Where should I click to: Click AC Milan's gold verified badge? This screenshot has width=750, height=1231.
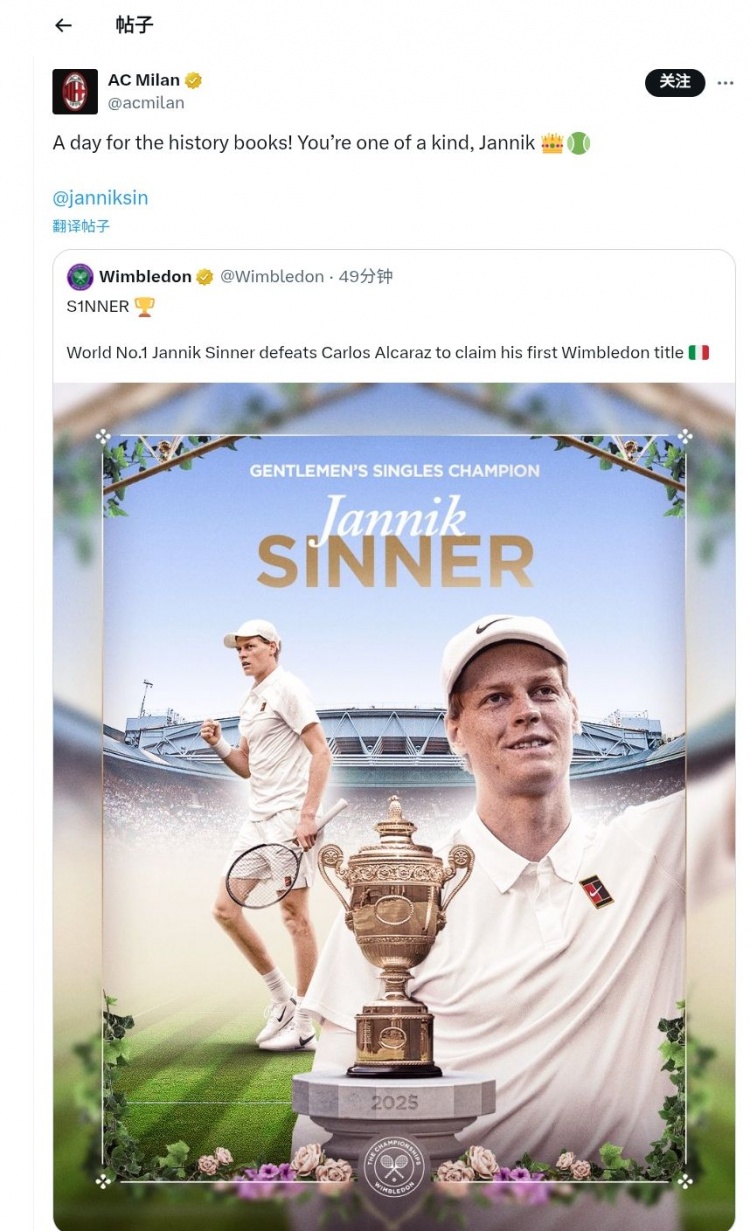193,81
